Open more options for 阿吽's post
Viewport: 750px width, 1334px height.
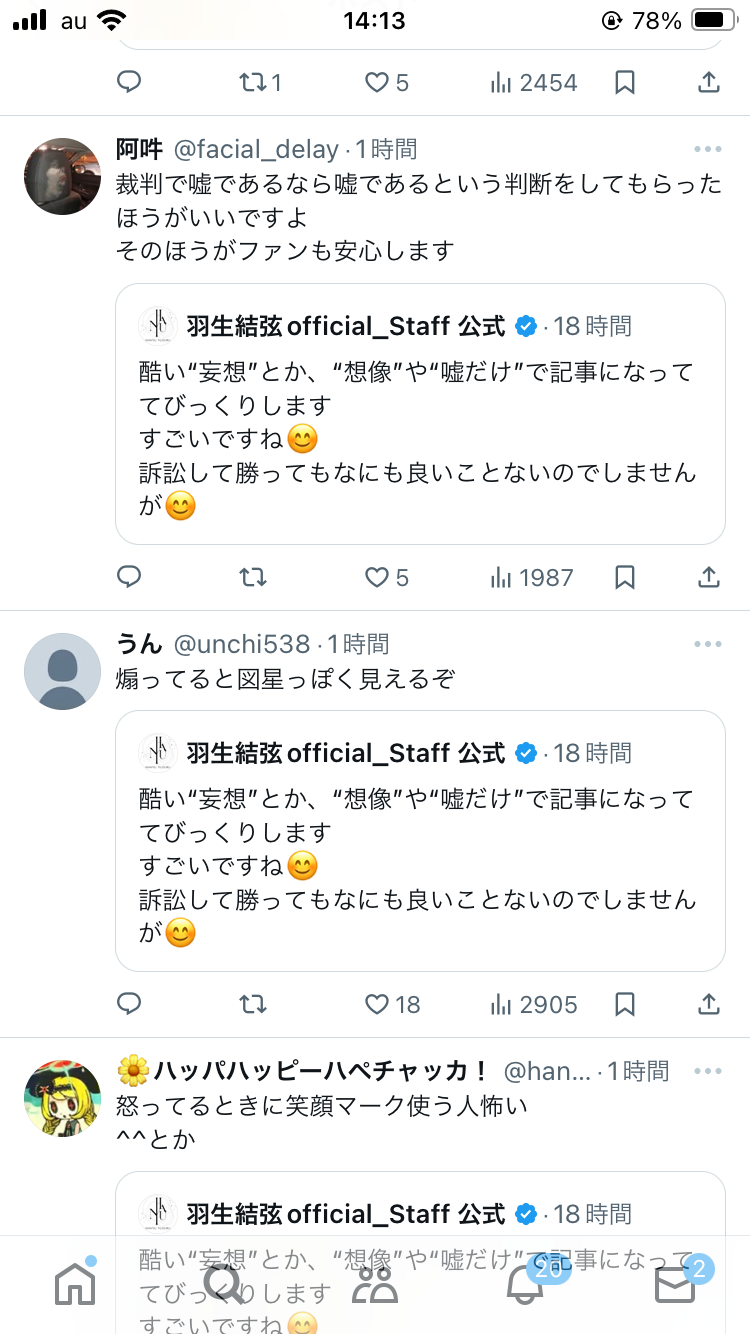tap(707, 150)
